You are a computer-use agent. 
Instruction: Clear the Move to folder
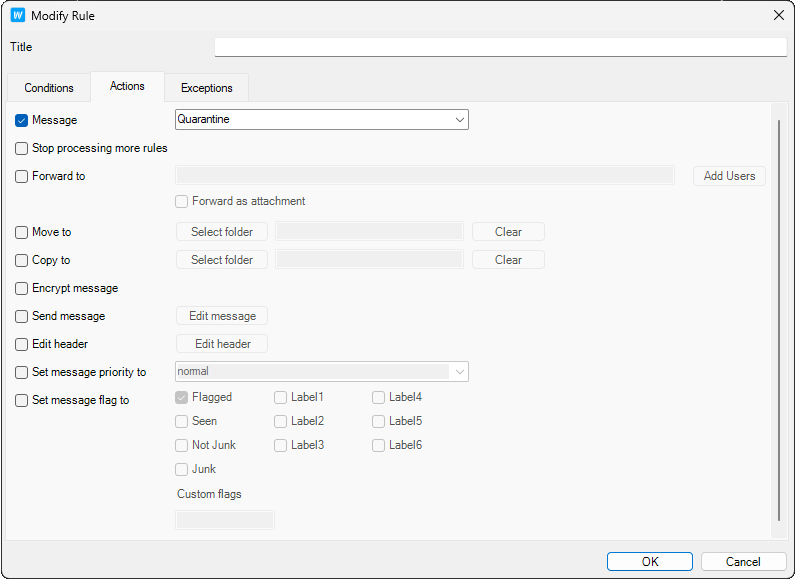point(508,232)
